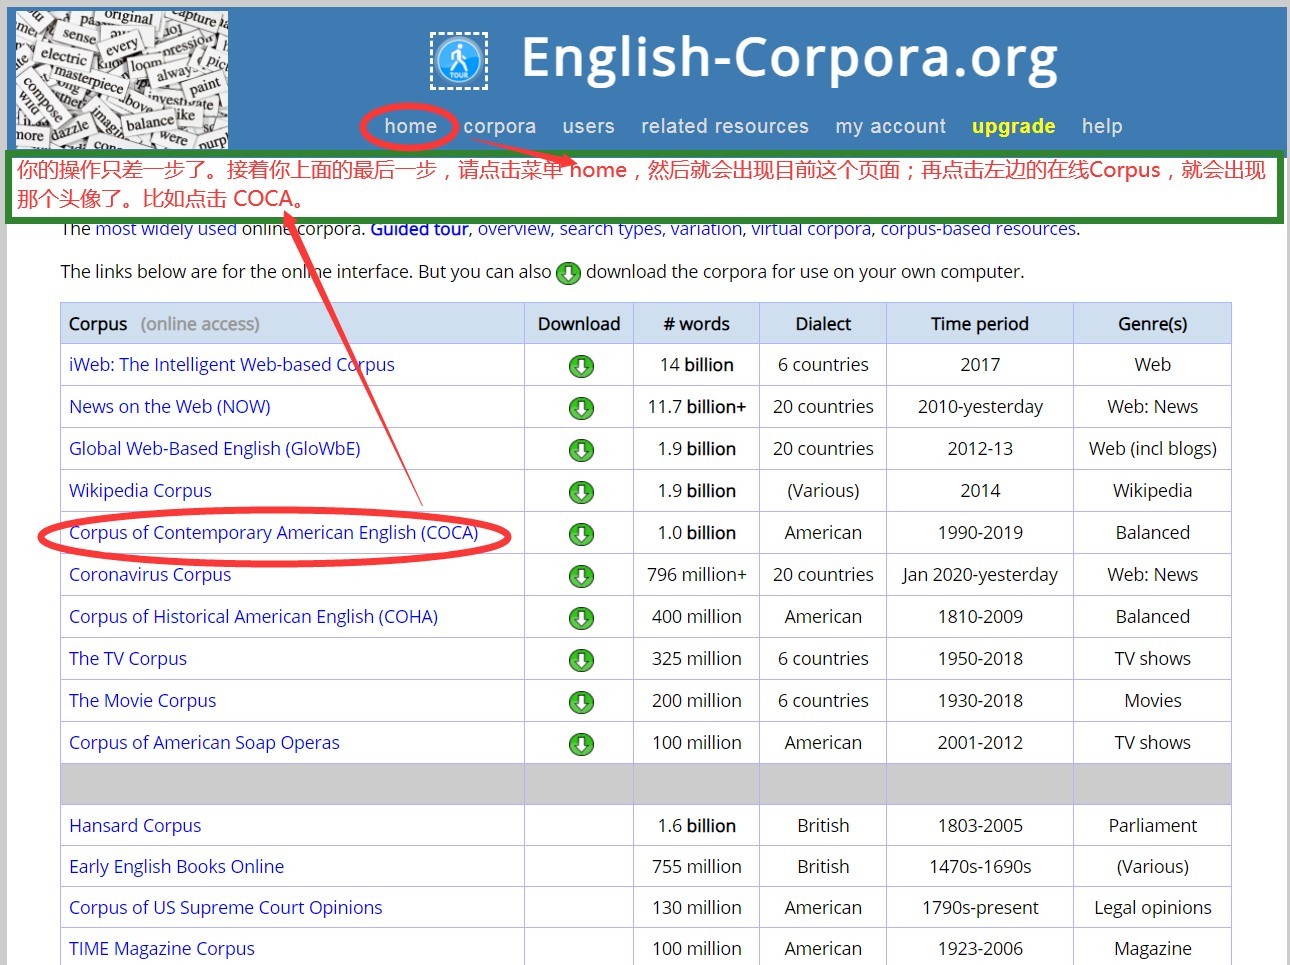Viewport: 1290px width, 965px height.
Task: Open Corpus of Contemporary American English (COCA)
Action: pyautogui.click(x=274, y=533)
